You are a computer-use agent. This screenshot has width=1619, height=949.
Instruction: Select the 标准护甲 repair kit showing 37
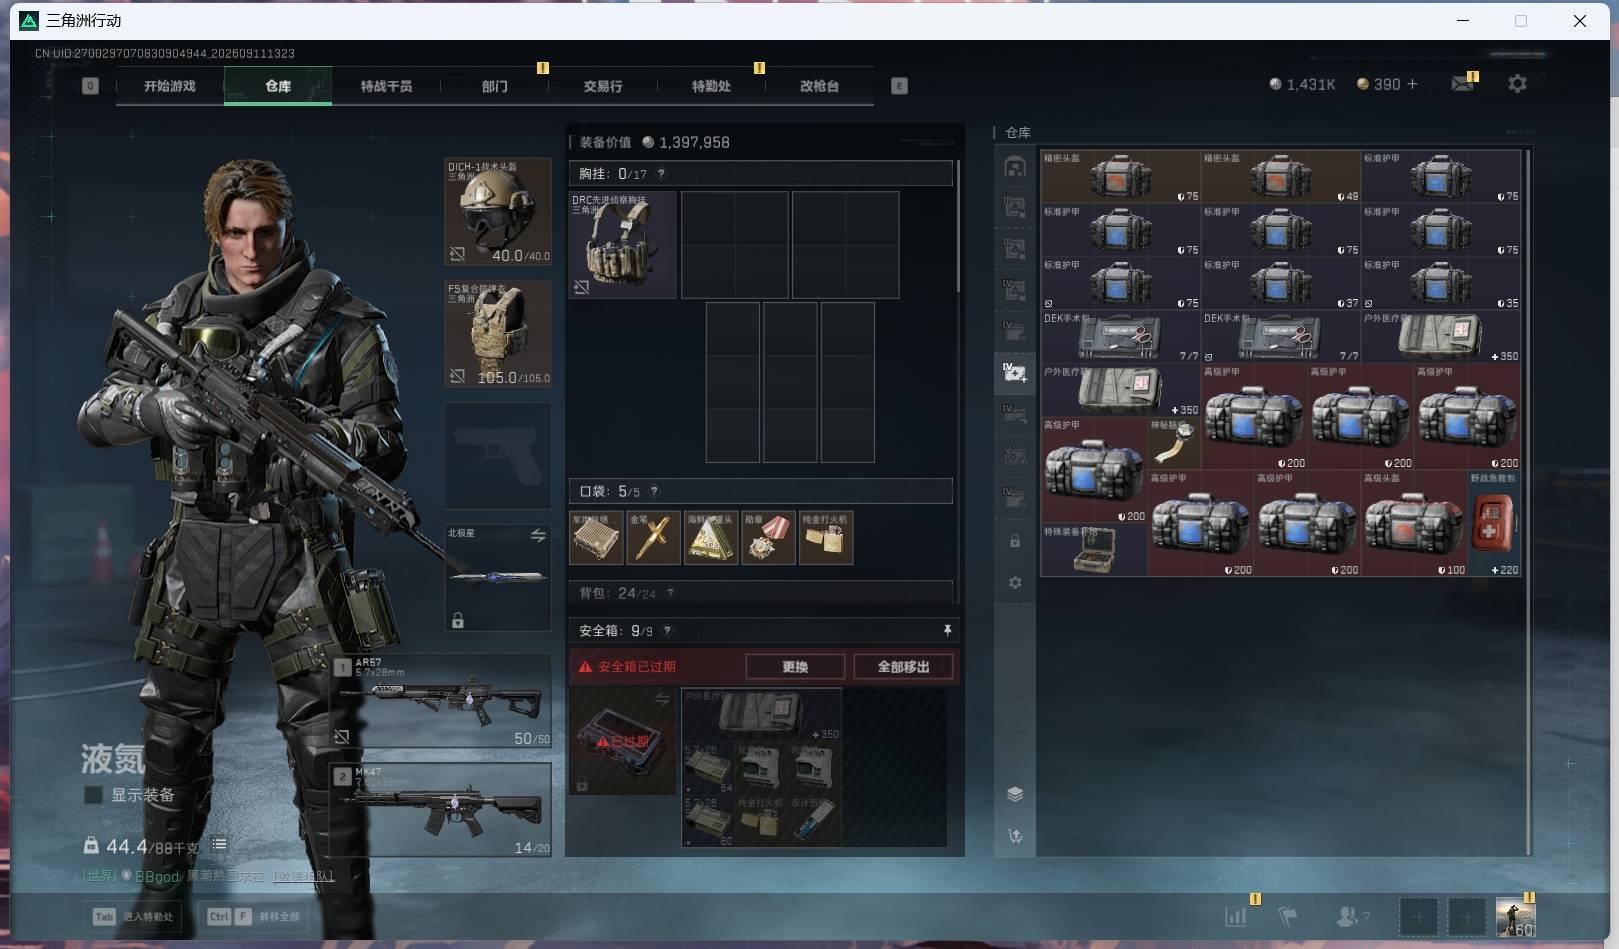point(1281,284)
